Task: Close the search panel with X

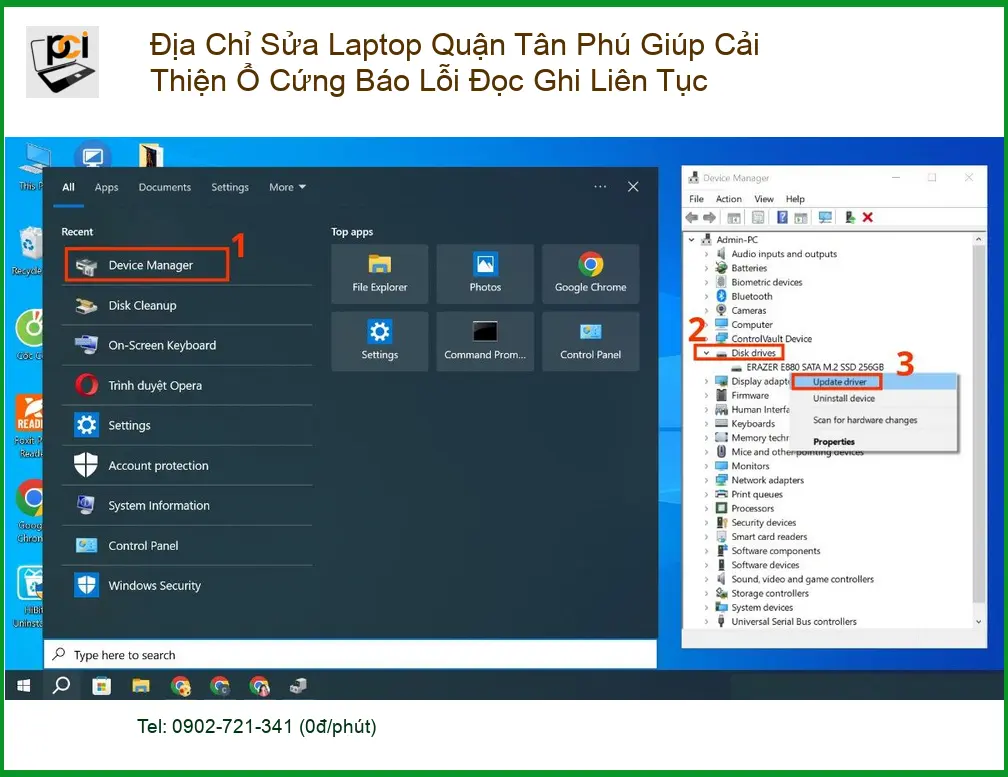Action: pos(633,186)
